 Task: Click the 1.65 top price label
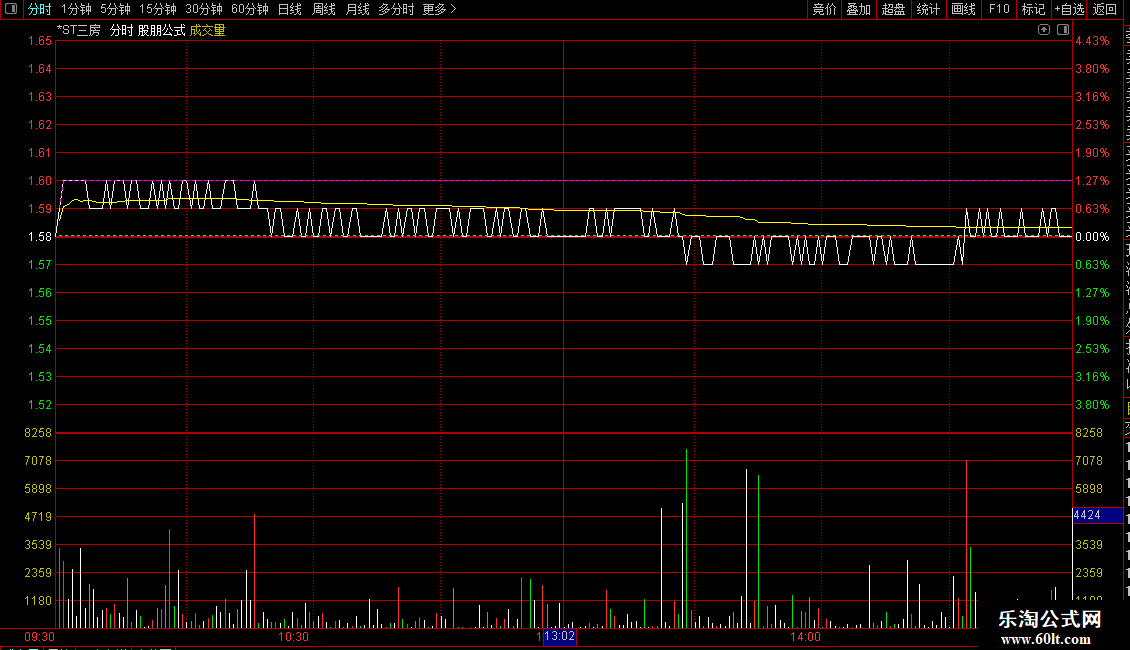click(x=40, y=41)
